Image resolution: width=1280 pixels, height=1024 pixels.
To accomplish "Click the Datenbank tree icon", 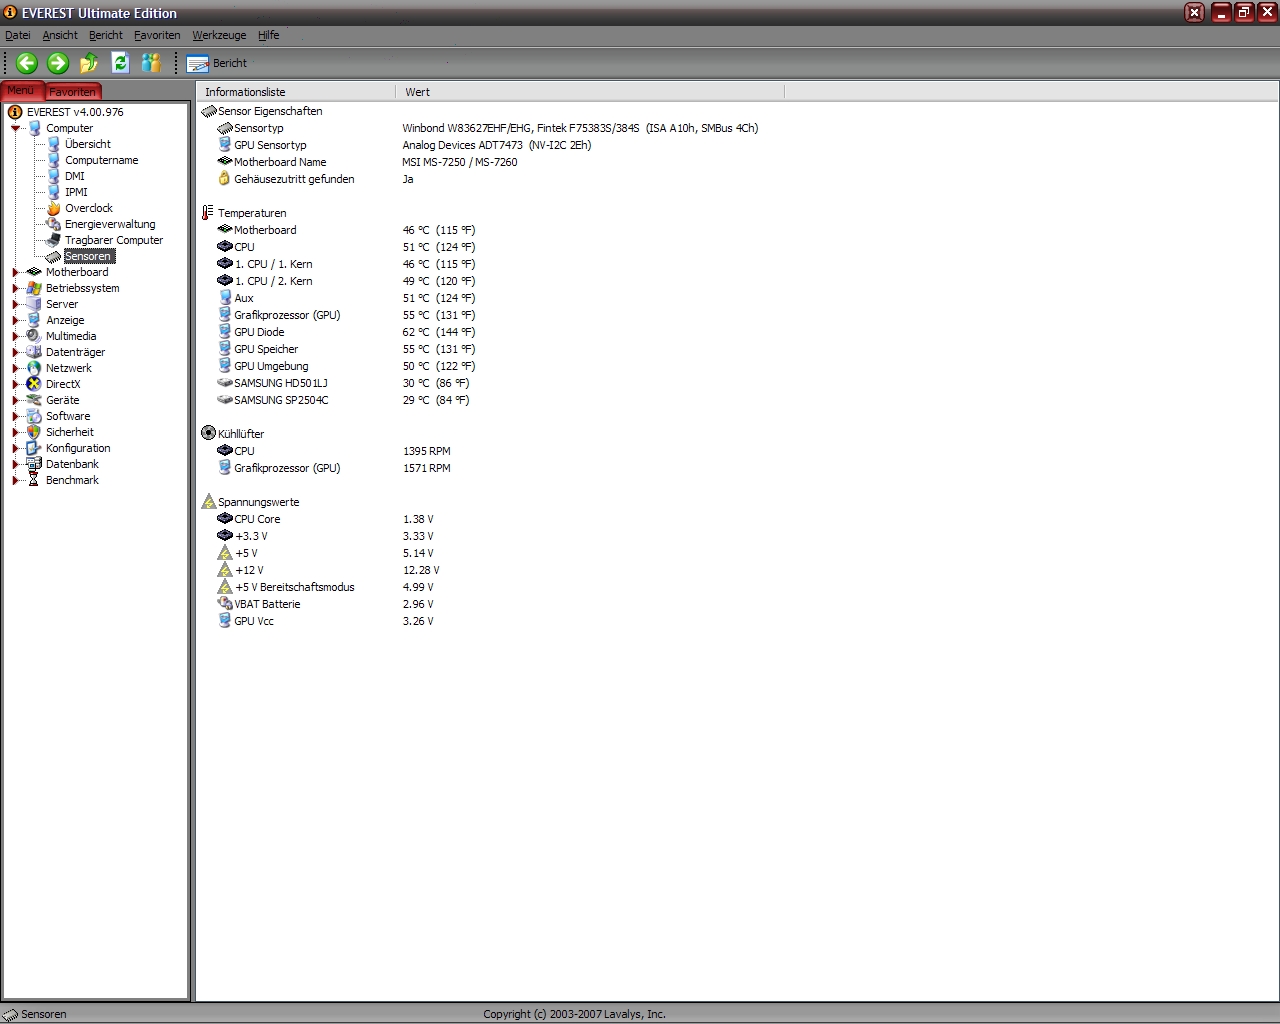I will coord(34,464).
